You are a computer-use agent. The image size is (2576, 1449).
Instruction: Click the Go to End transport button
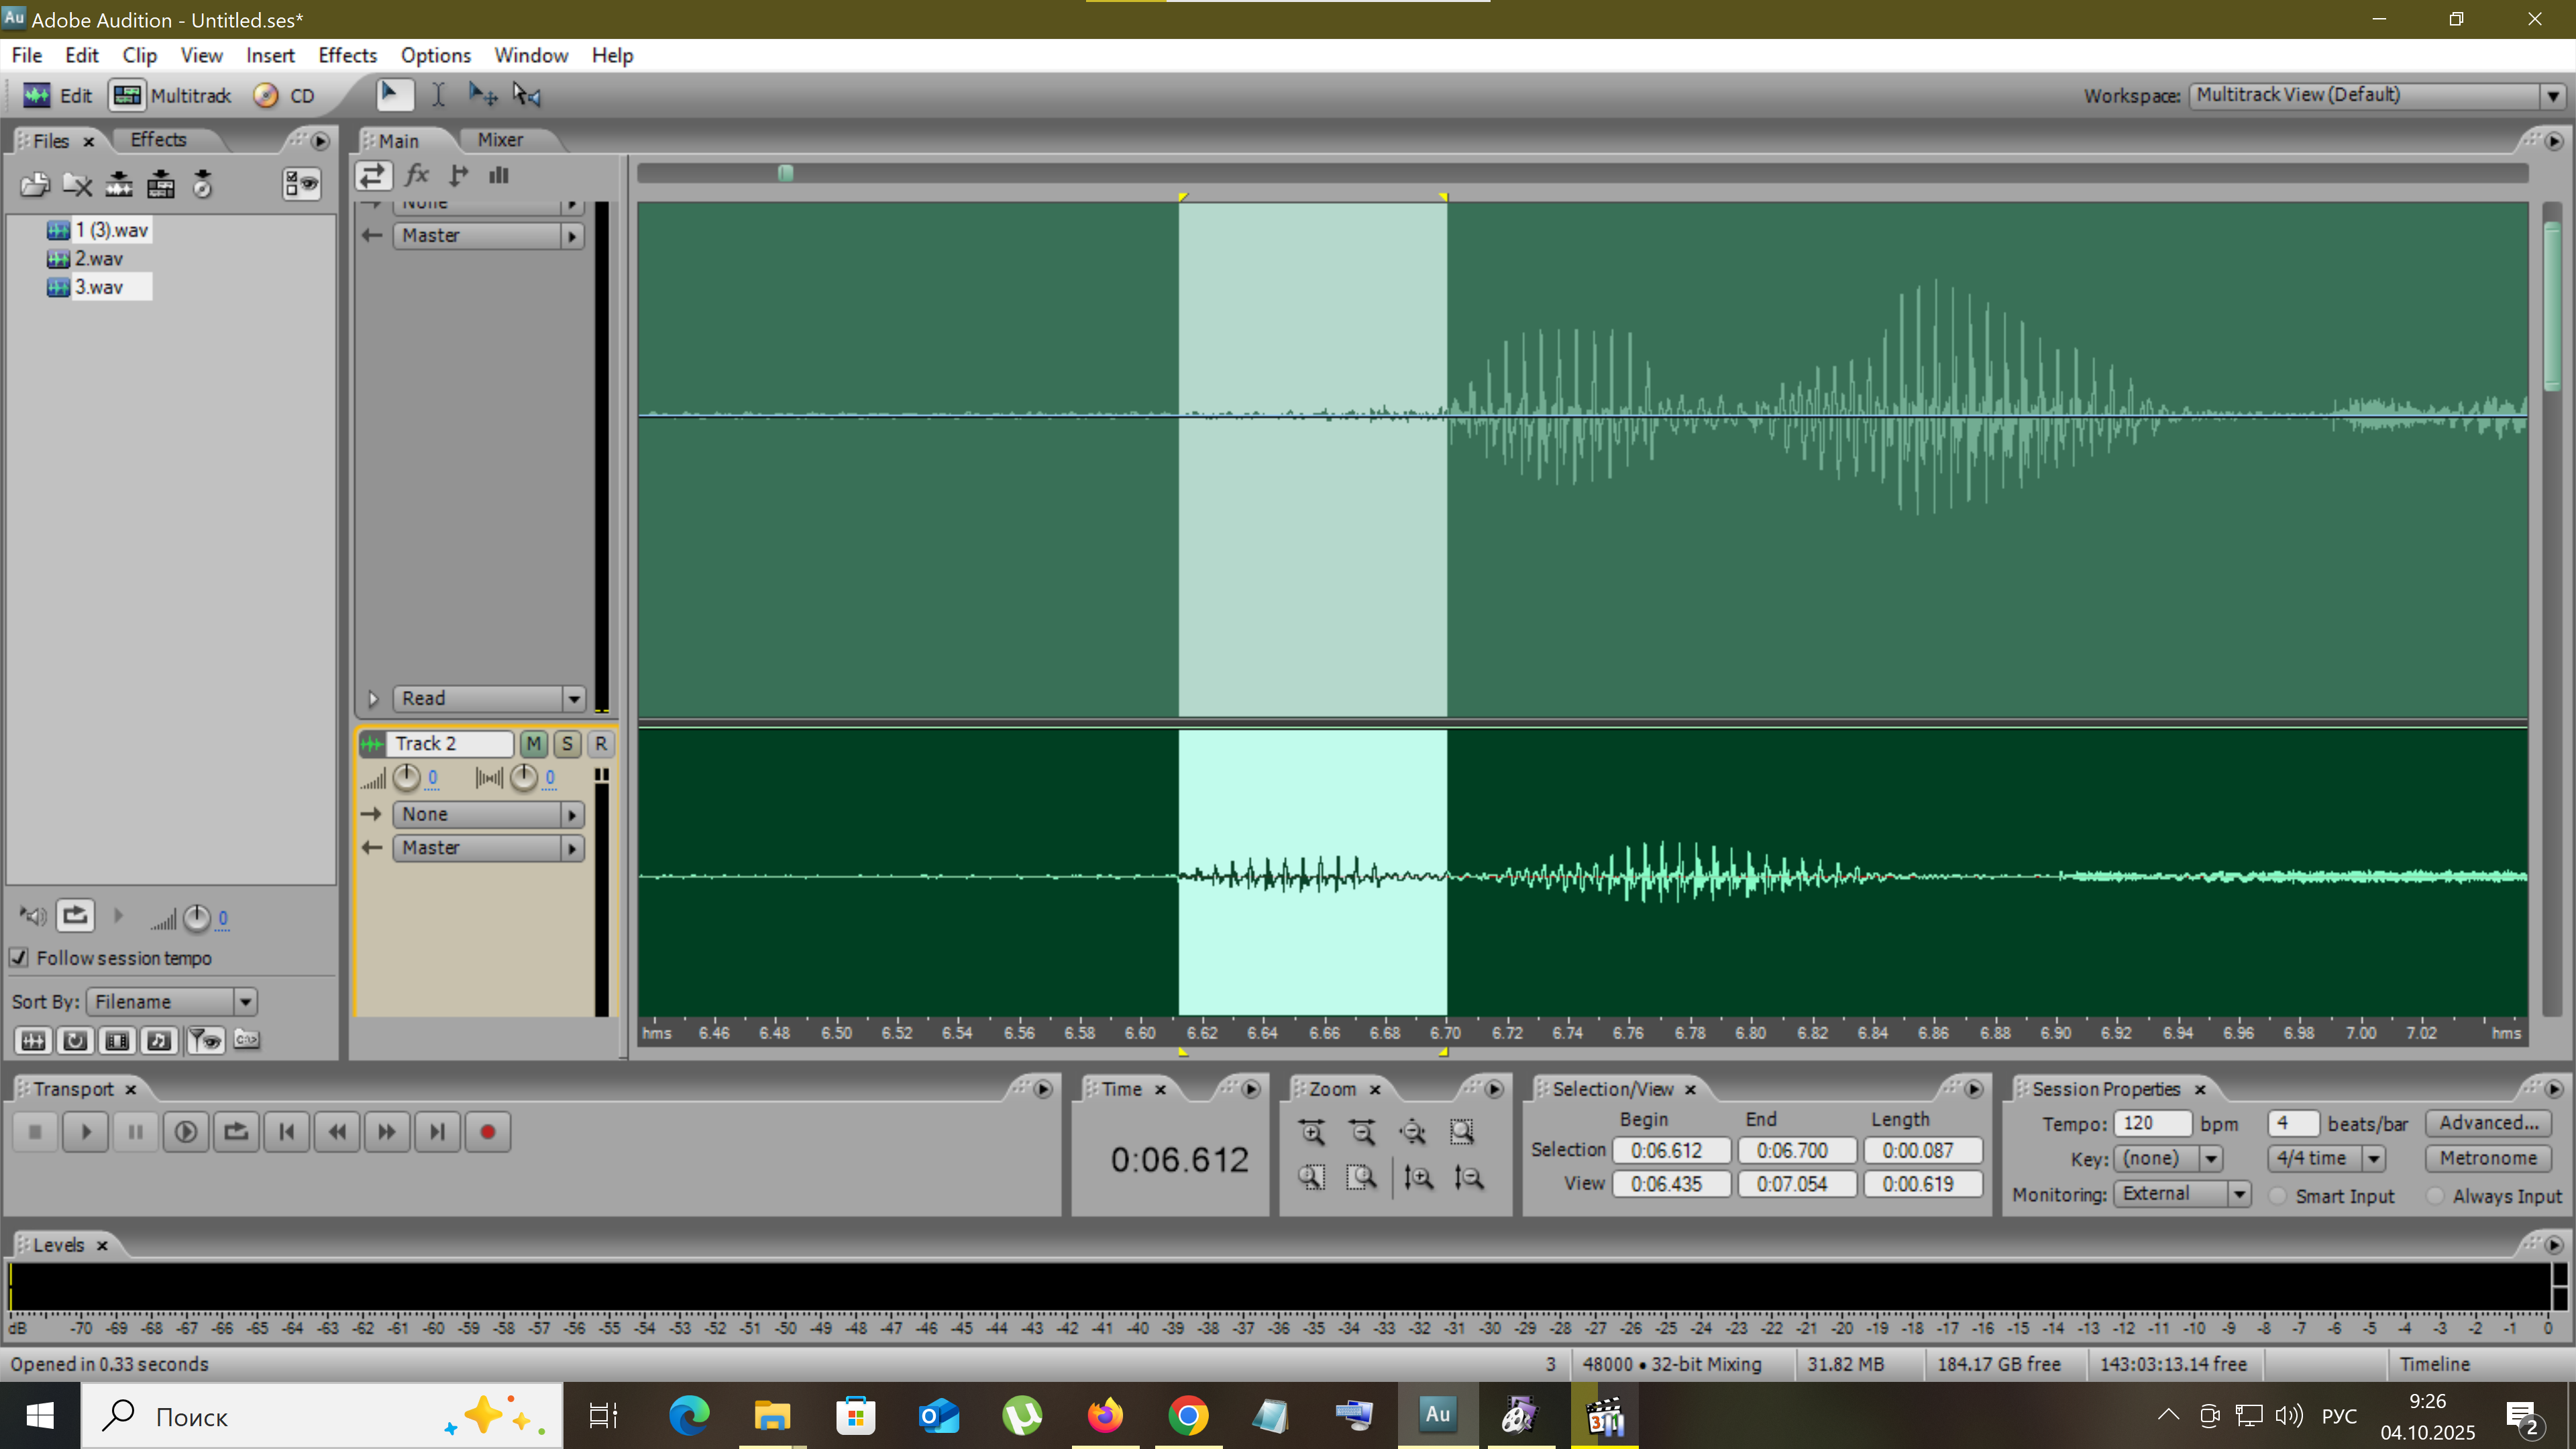[437, 1132]
